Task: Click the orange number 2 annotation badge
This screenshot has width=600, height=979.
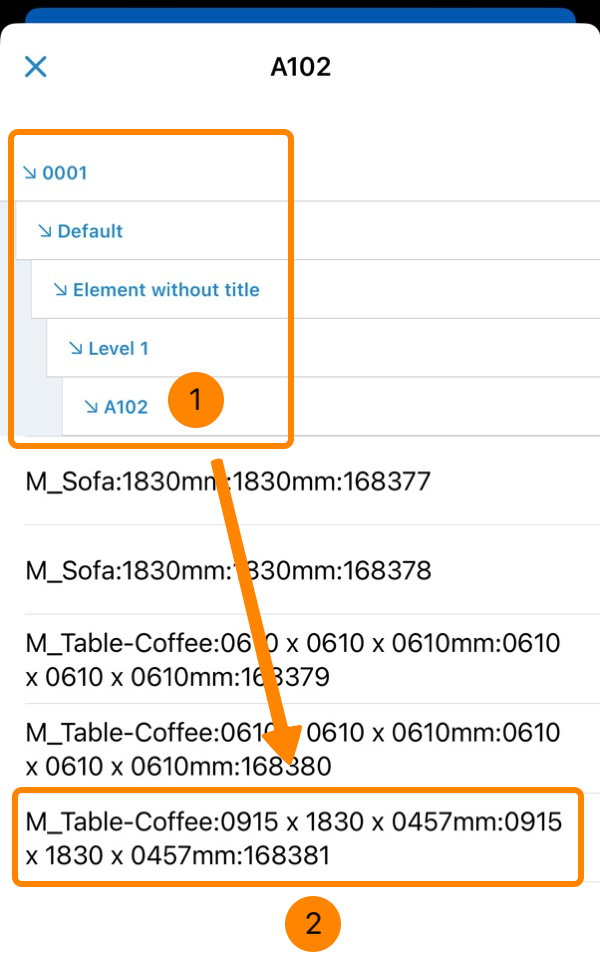Action: coord(313,924)
